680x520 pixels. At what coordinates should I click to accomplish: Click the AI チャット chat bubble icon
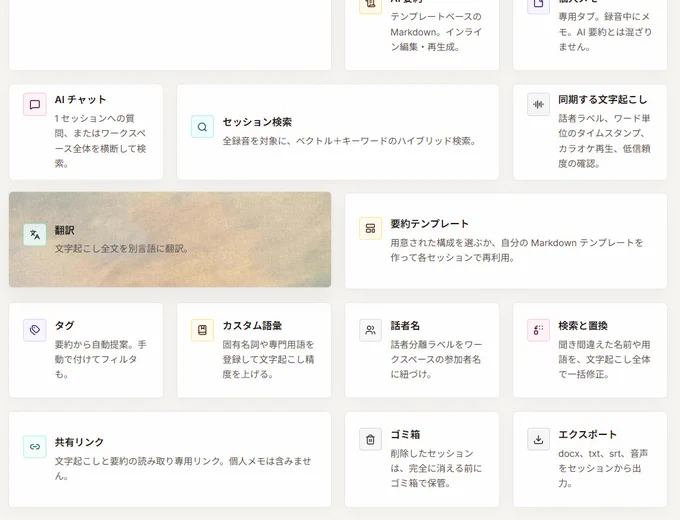35,105
